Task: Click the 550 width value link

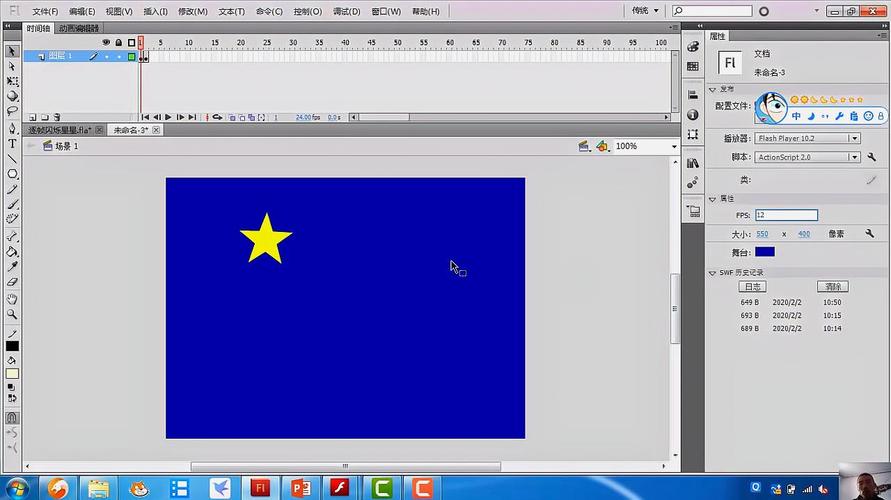Action: [762, 234]
